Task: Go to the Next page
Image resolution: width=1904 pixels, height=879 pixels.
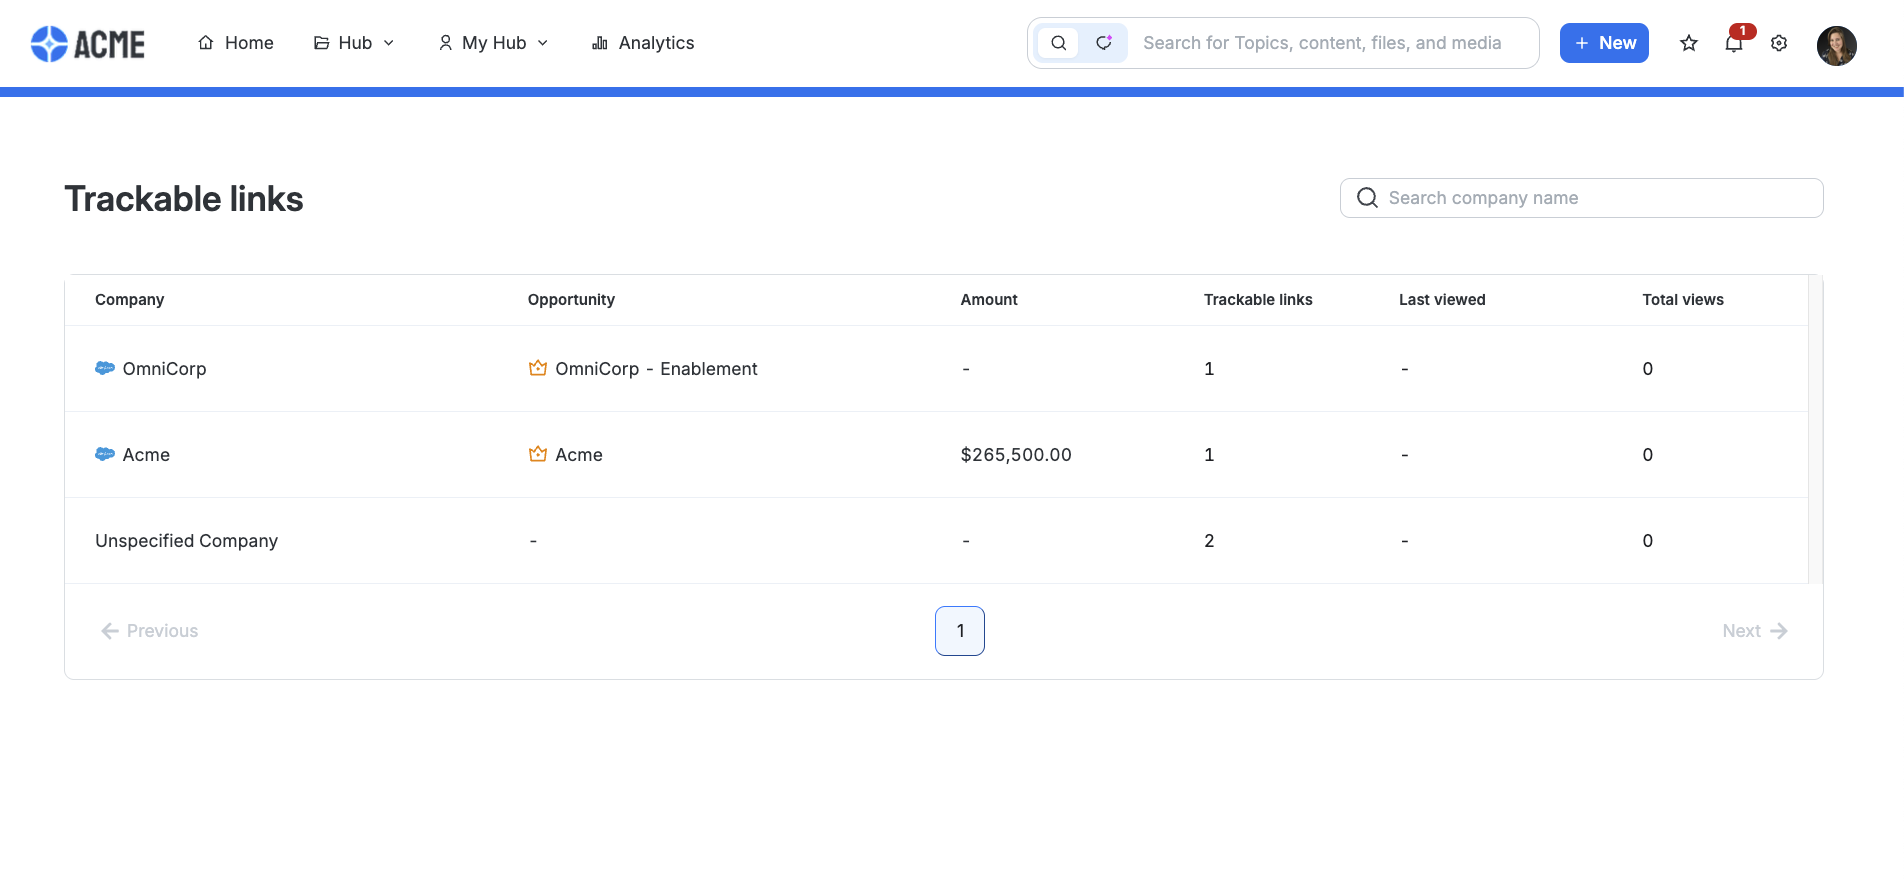Action: click(1755, 631)
